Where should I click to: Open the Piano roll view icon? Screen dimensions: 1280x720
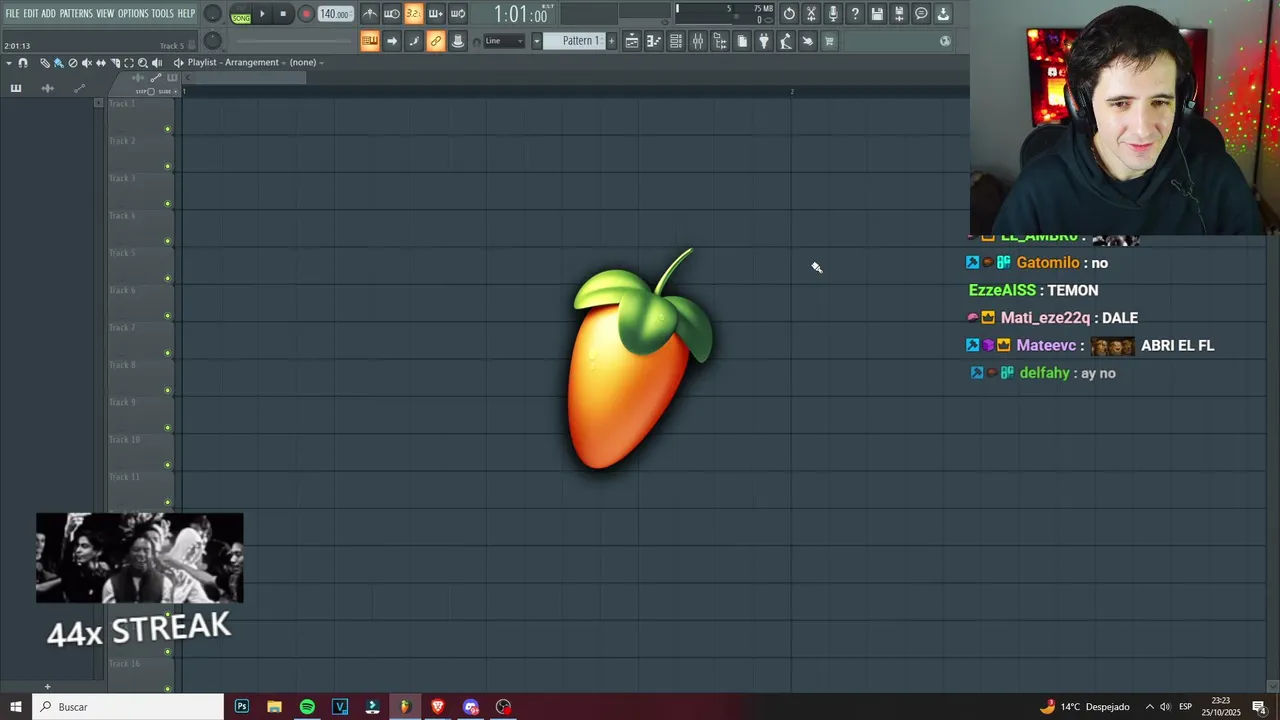(x=654, y=41)
